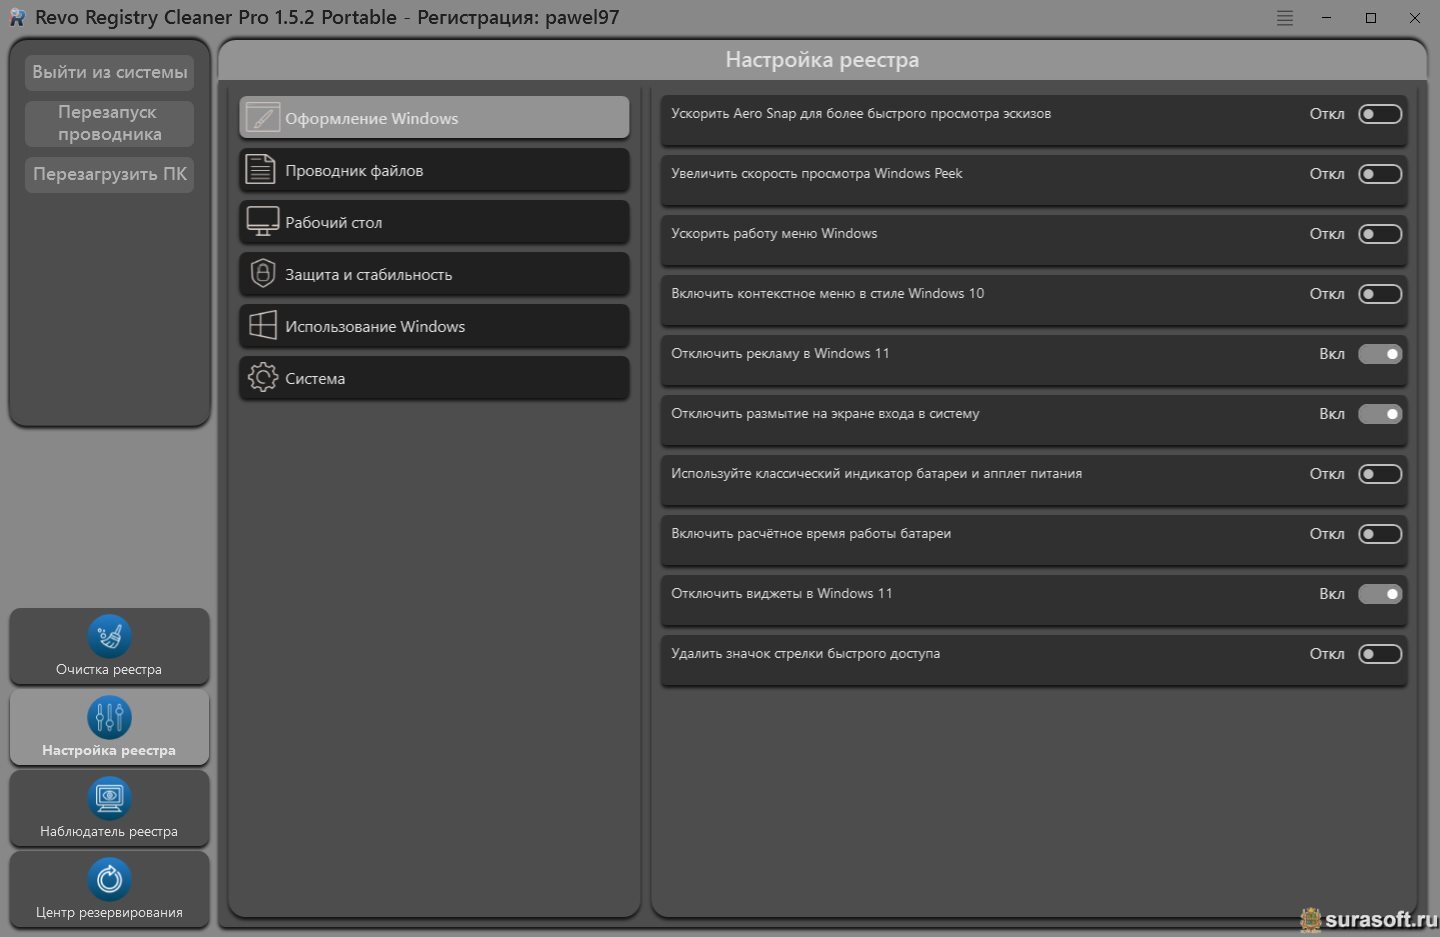Select Использование Windows category
The image size is (1440, 937).
(434, 326)
